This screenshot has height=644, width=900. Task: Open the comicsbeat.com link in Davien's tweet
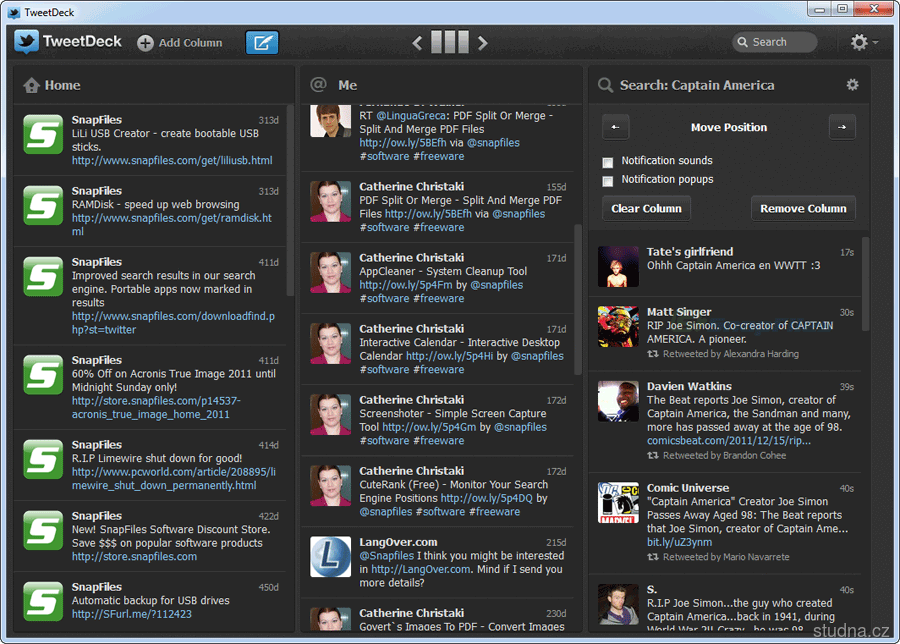point(729,441)
